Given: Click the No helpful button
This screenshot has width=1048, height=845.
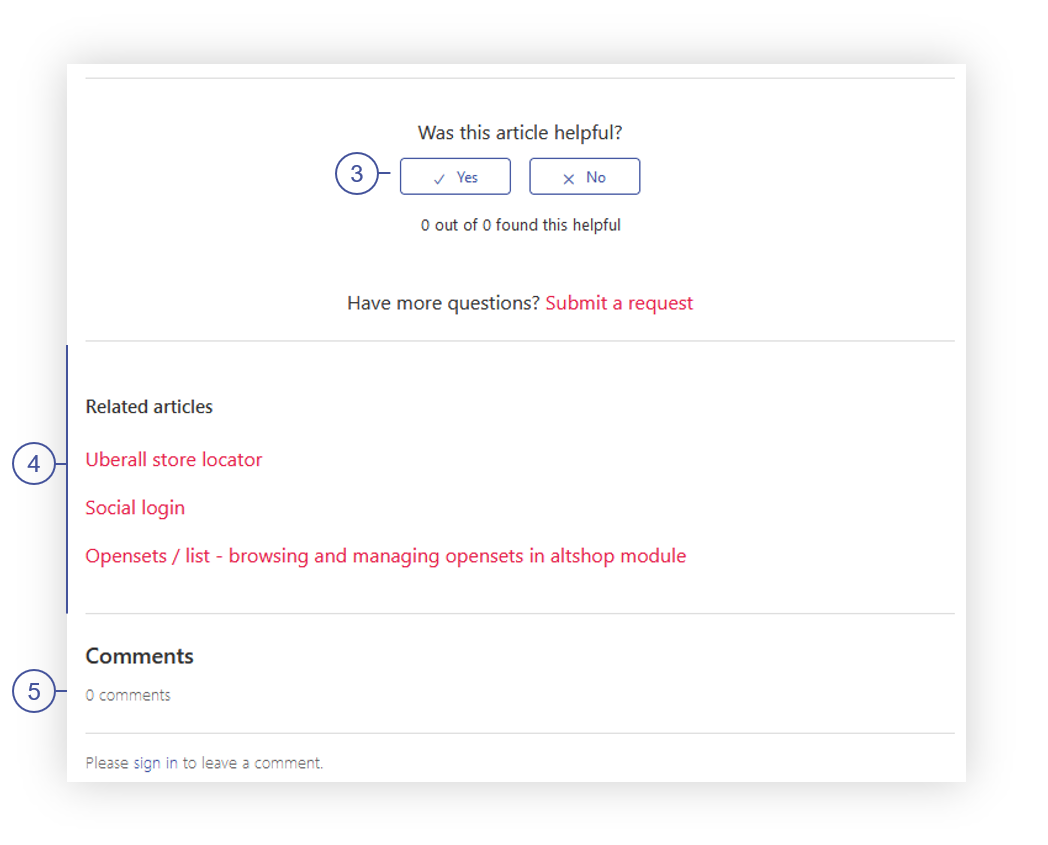Looking at the screenshot, I should [584, 176].
